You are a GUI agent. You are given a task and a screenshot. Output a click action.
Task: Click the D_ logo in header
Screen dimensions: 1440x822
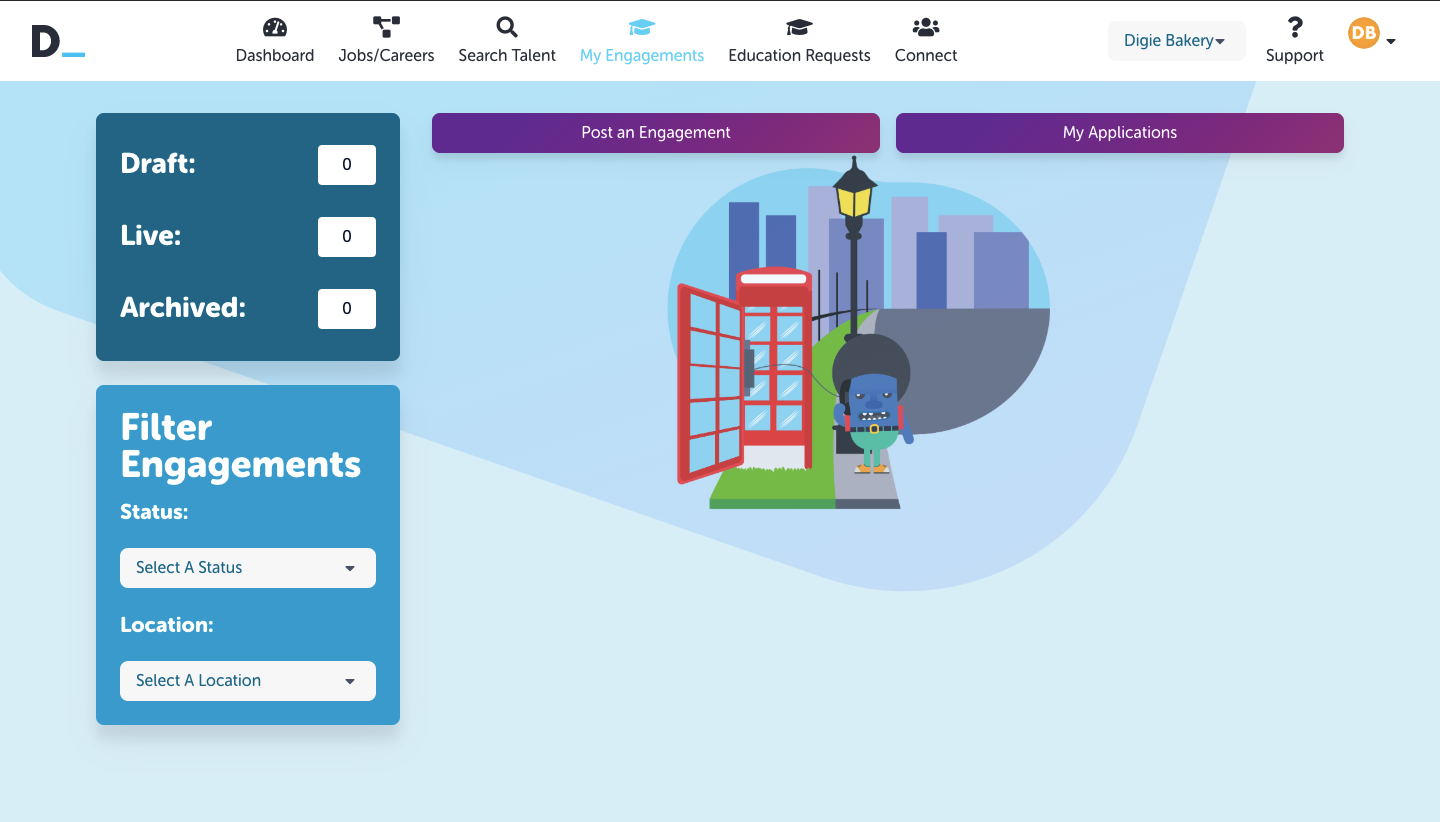point(58,41)
